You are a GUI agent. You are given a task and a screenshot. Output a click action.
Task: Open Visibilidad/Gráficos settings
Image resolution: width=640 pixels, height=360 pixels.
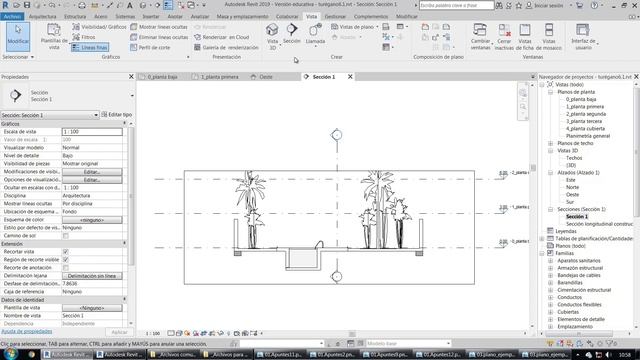point(99,27)
